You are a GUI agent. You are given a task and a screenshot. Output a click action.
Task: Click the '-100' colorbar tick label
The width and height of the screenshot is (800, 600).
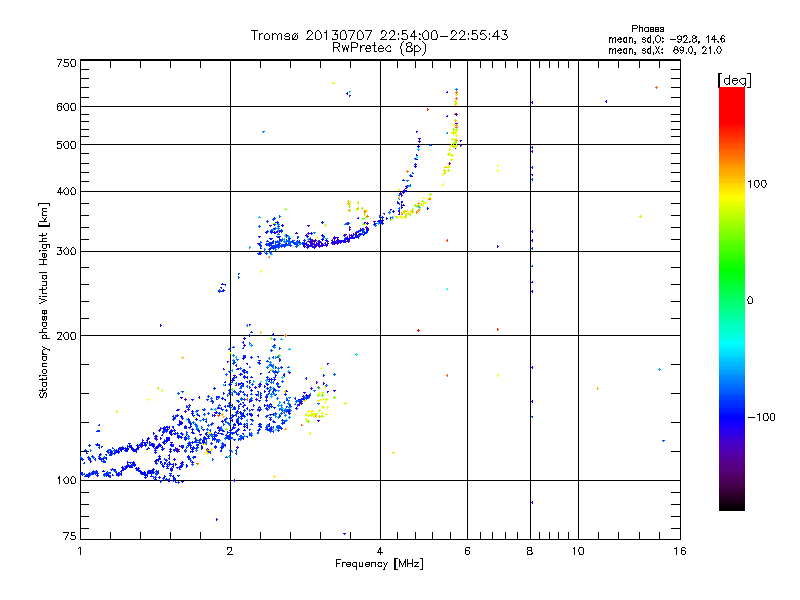pos(761,417)
